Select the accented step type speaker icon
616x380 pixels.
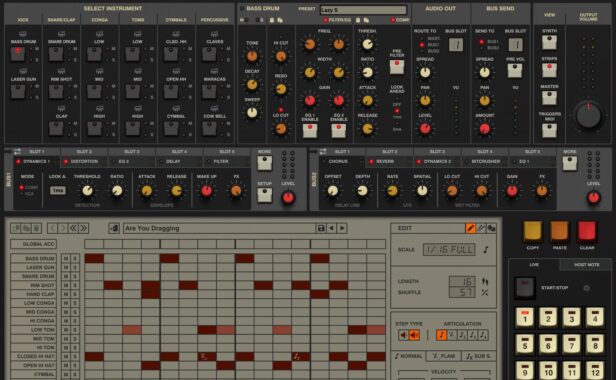[x=414, y=335]
